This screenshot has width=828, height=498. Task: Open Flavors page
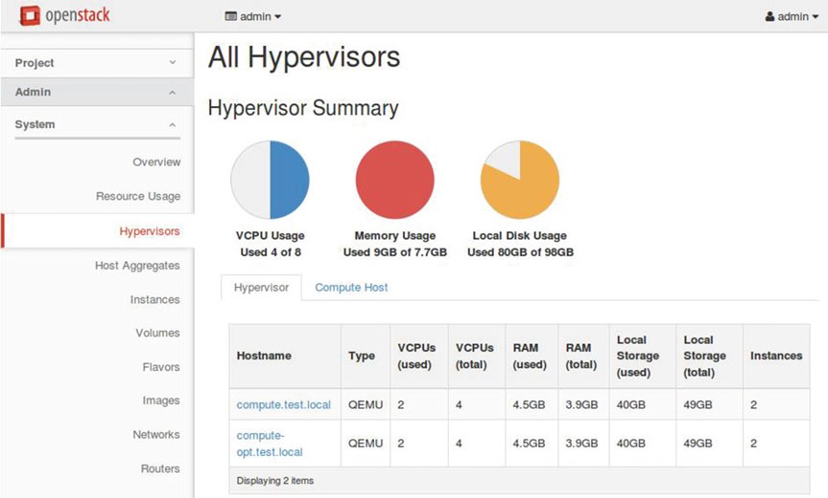[161, 367]
